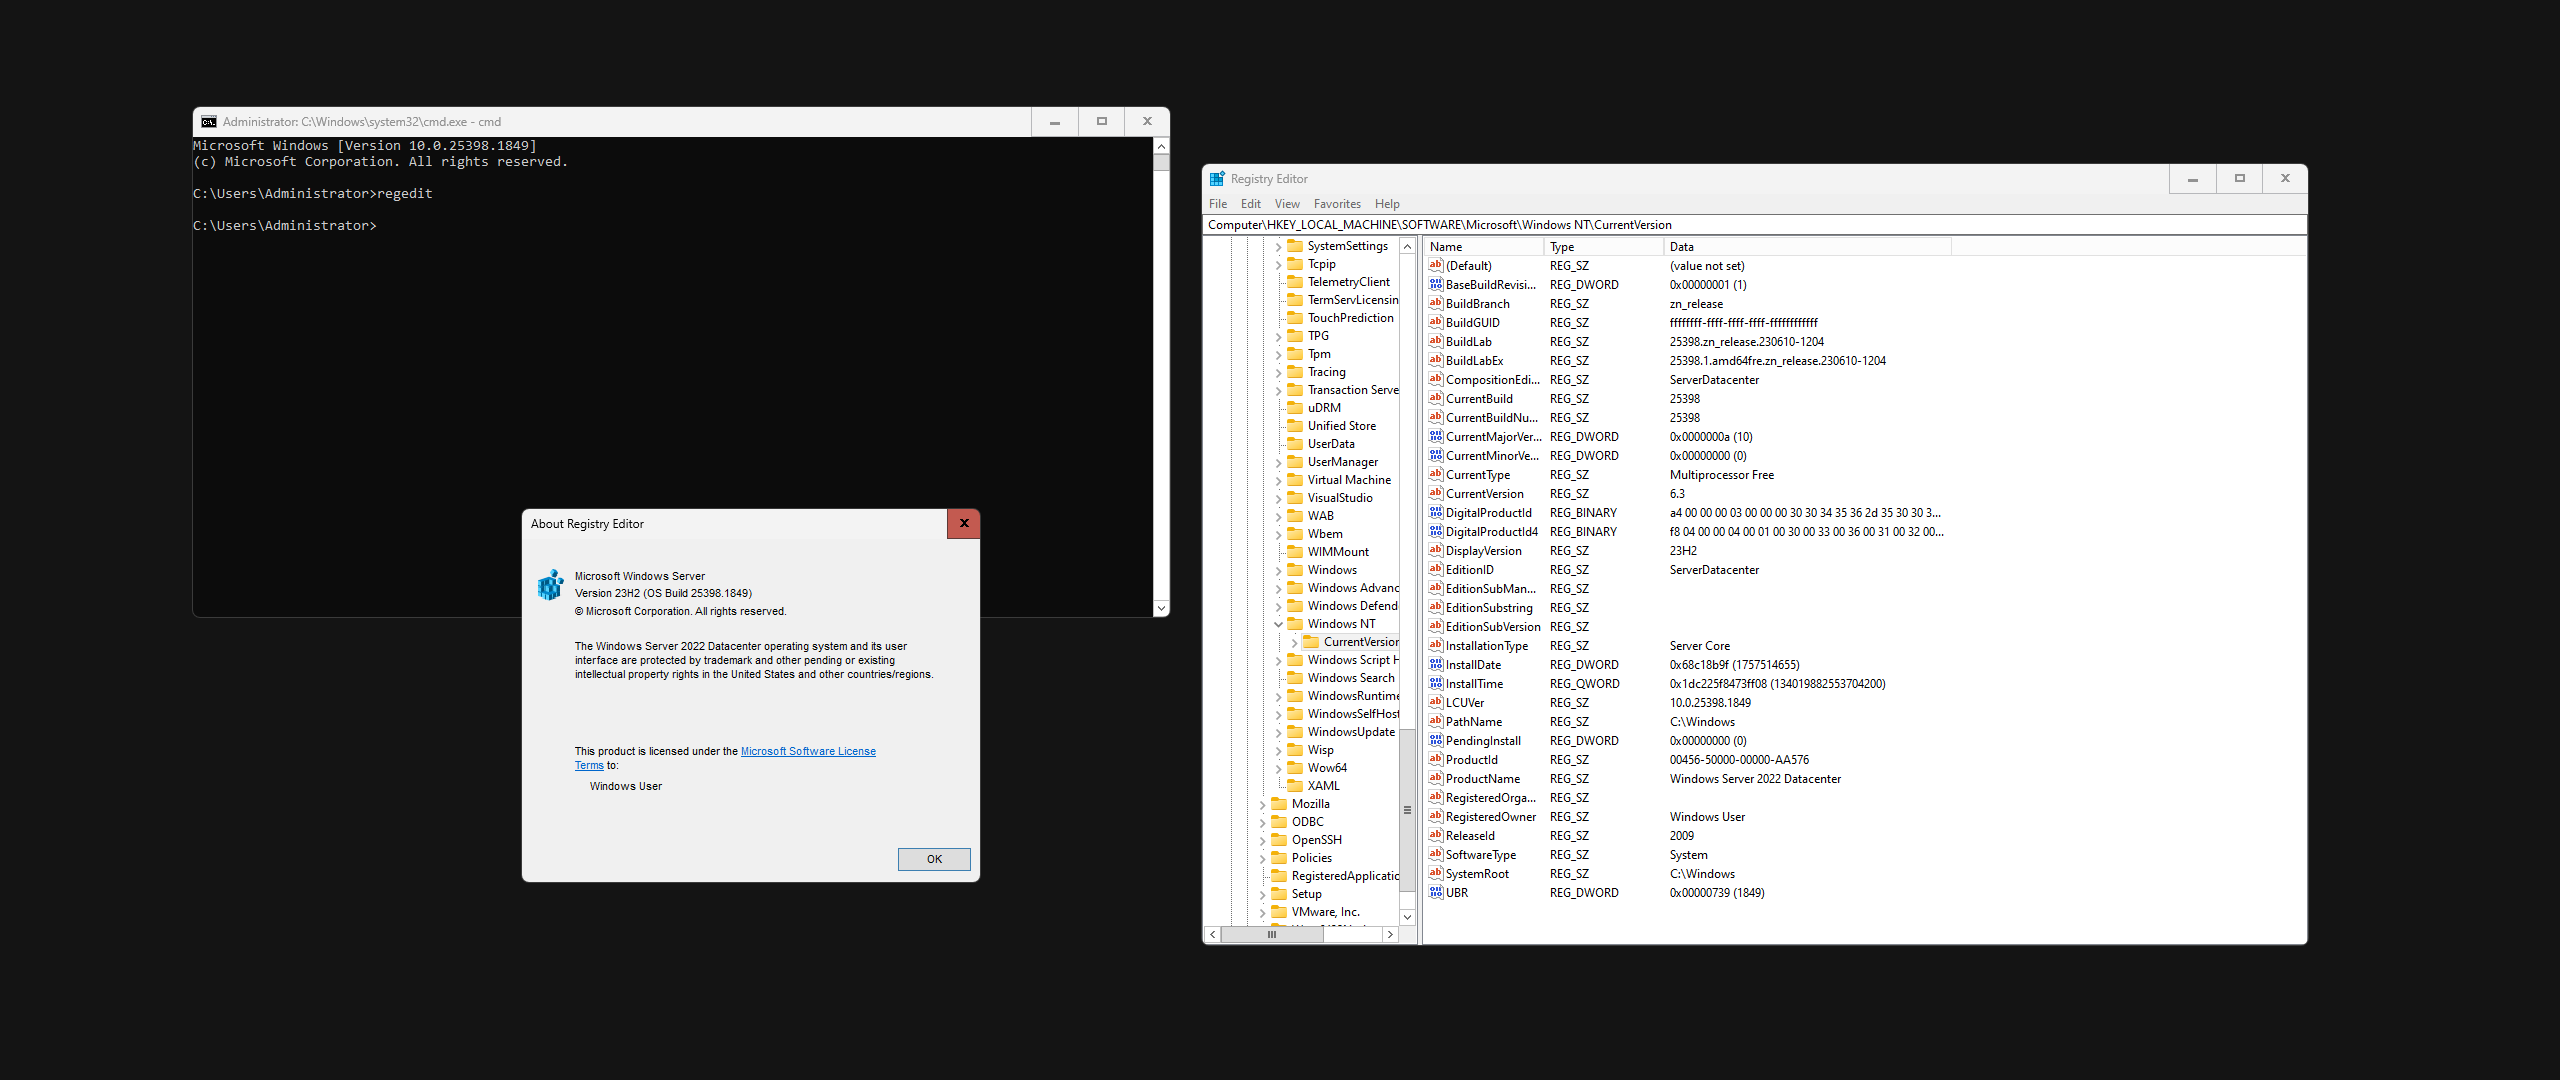Open the View menu in Registry Editor
Screen dimensions: 2560x1080
tap(1287, 204)
